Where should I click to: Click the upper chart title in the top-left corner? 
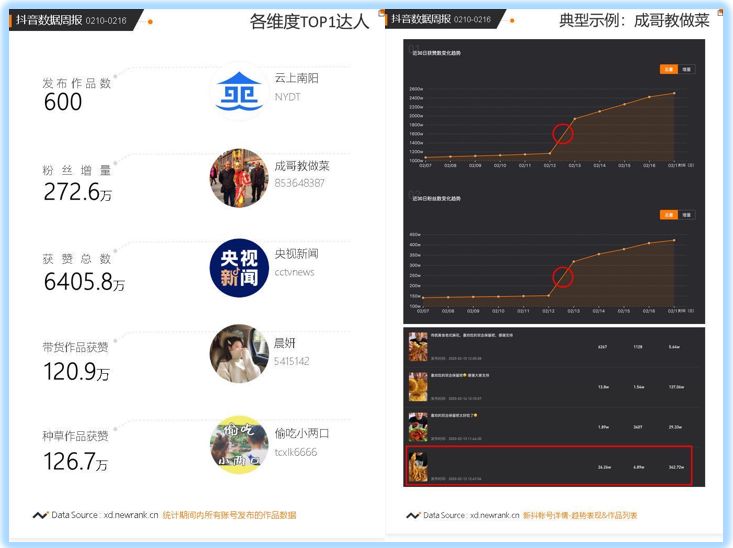coord(436,53)
